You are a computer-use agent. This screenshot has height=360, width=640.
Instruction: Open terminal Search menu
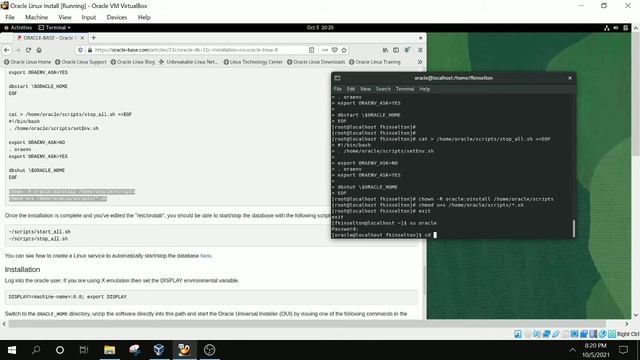tap(383, 89)
